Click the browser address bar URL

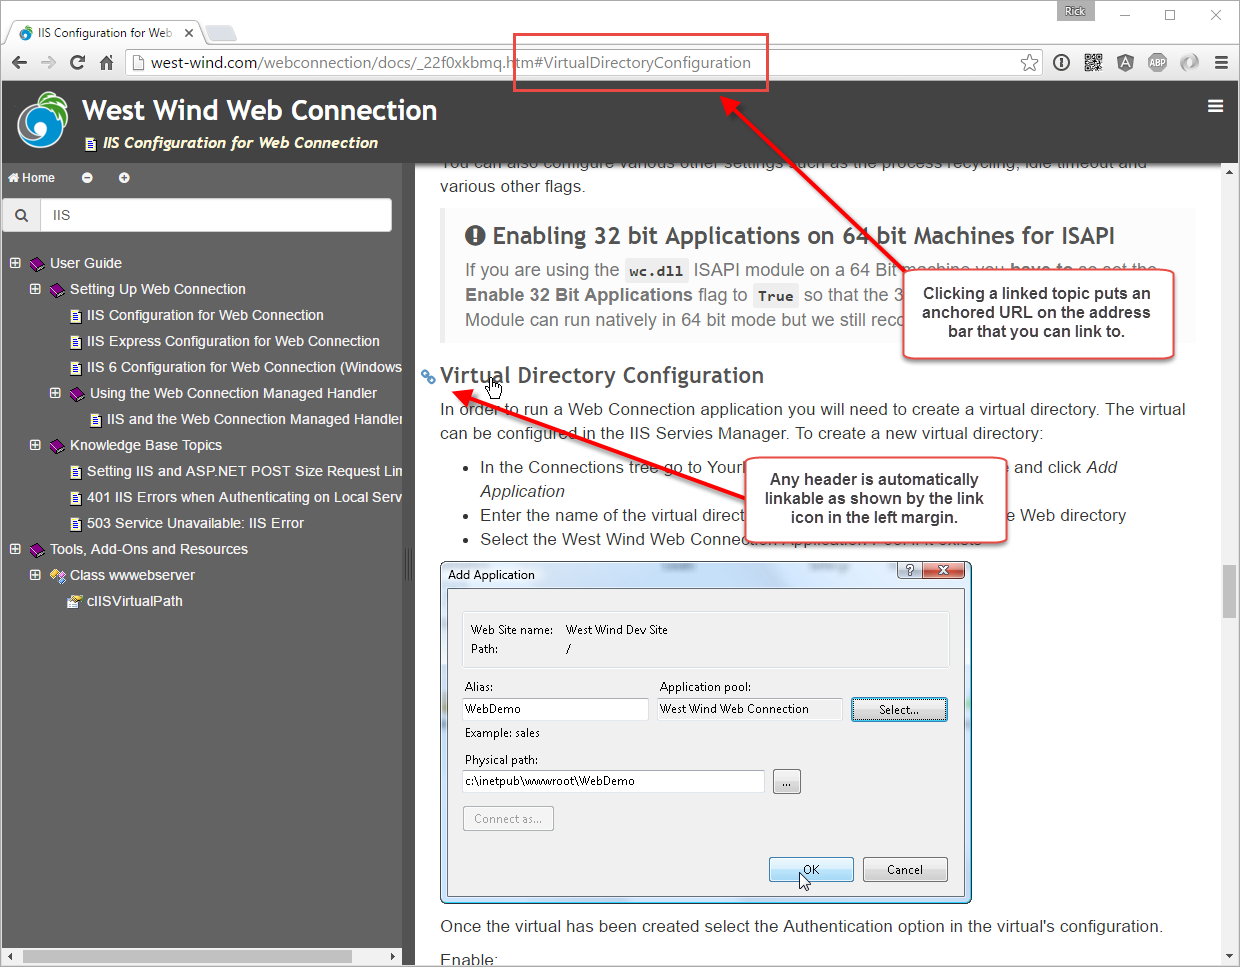[450, 62]
